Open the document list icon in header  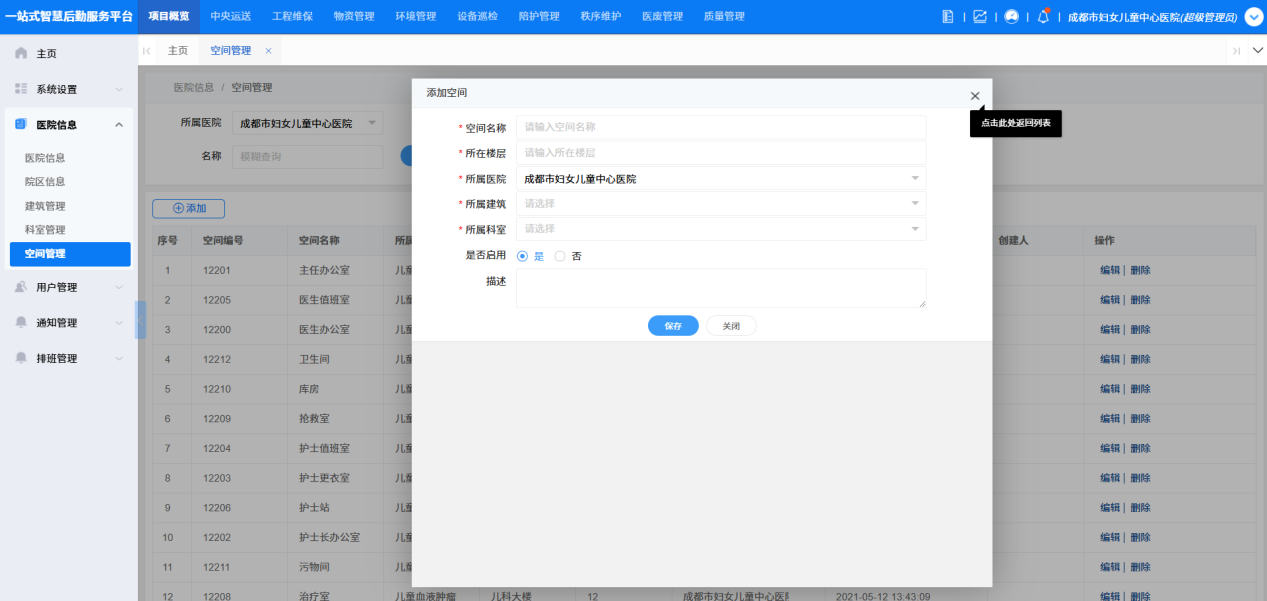(x=948, y=17)
